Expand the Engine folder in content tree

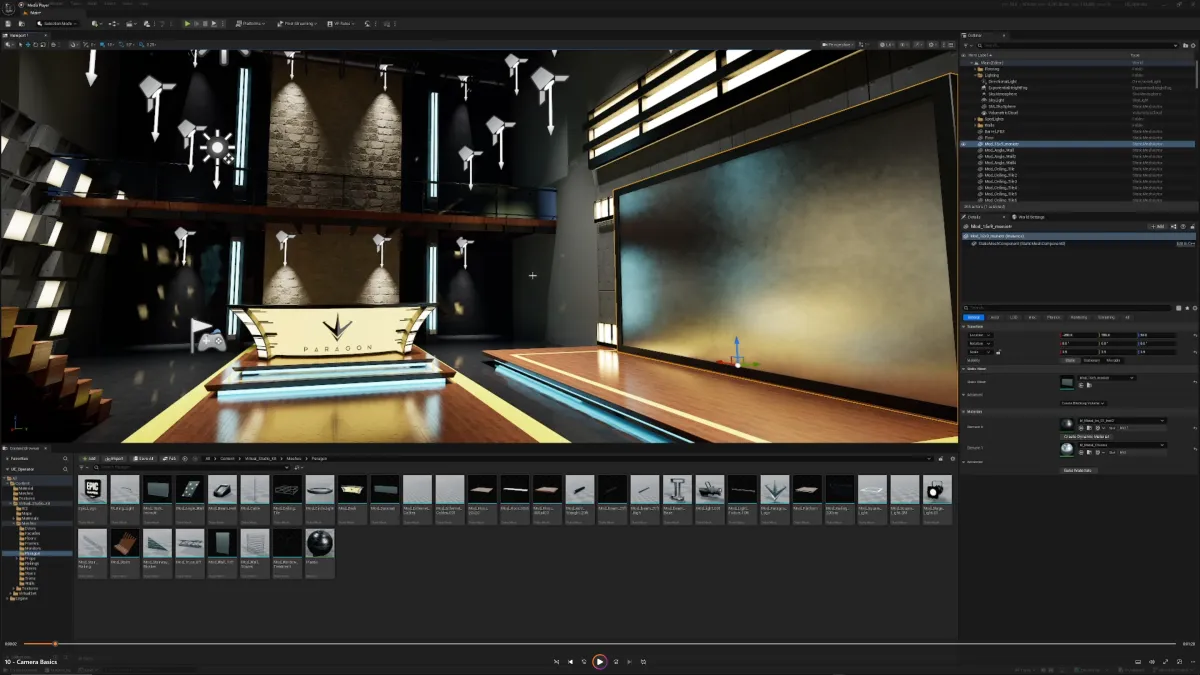[7, 599]
